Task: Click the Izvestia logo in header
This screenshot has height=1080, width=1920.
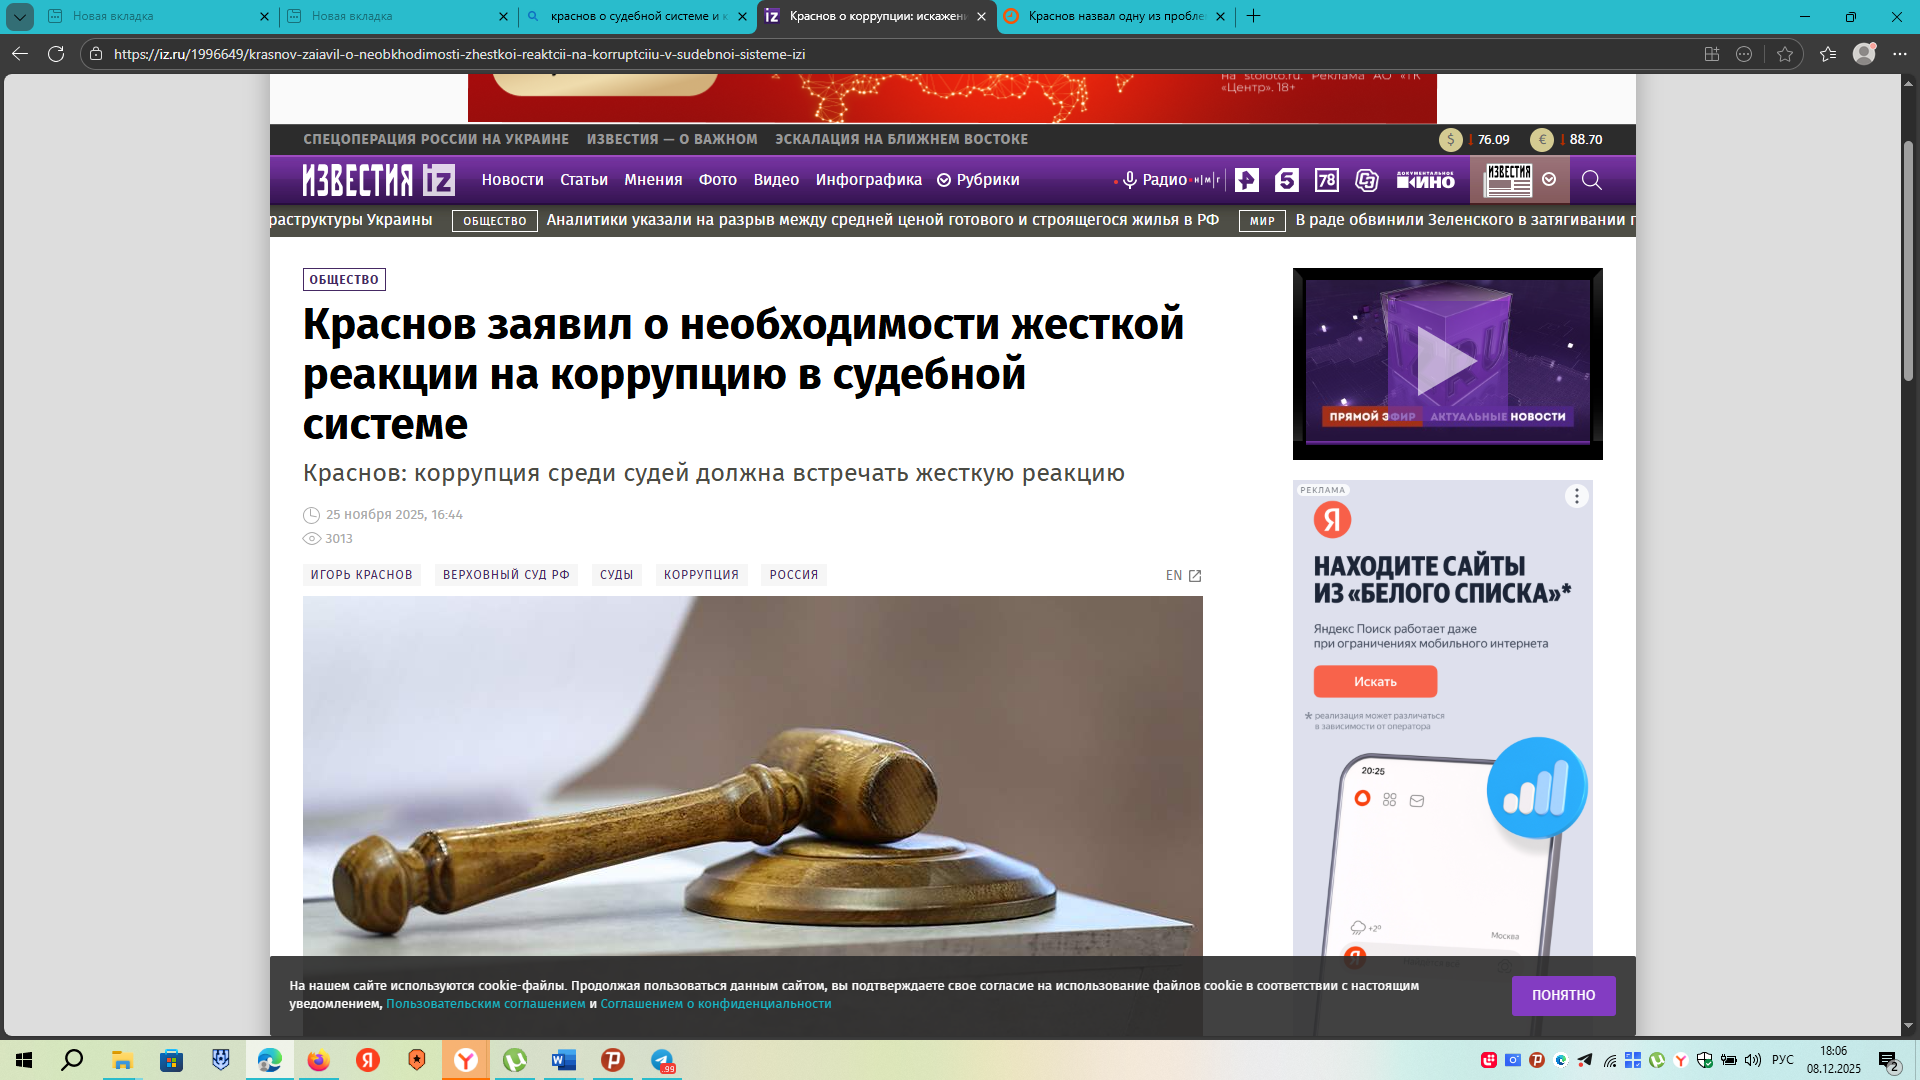Action: (378, 180)
